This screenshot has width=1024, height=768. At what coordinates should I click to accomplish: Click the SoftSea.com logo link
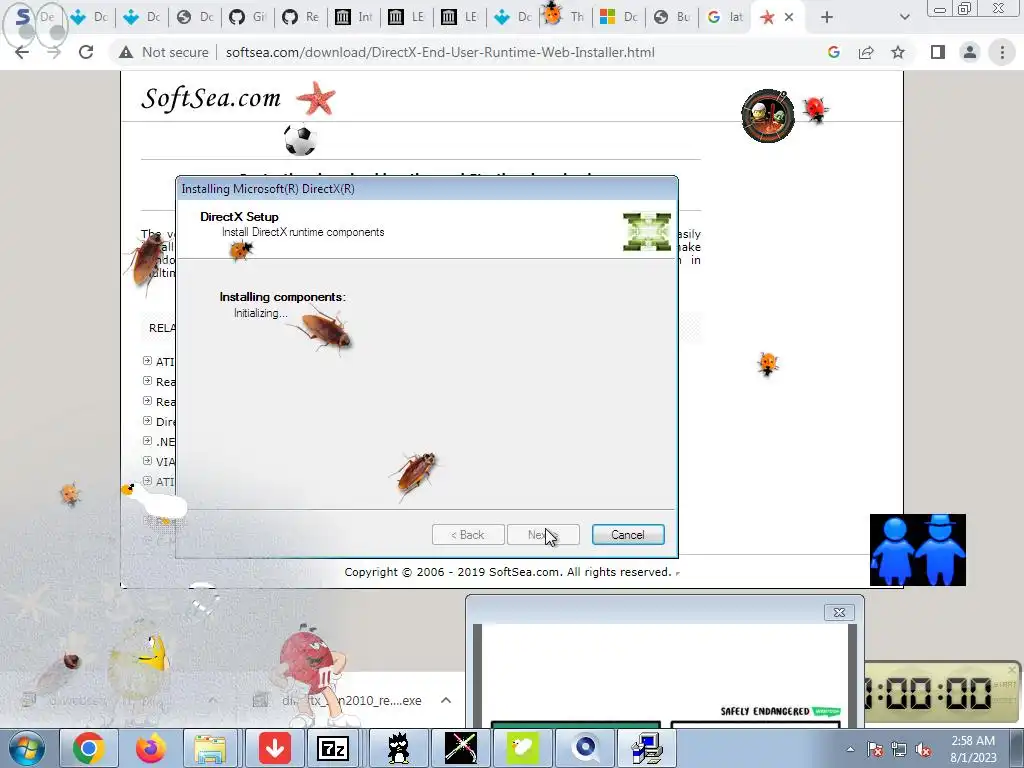point(211,98)
